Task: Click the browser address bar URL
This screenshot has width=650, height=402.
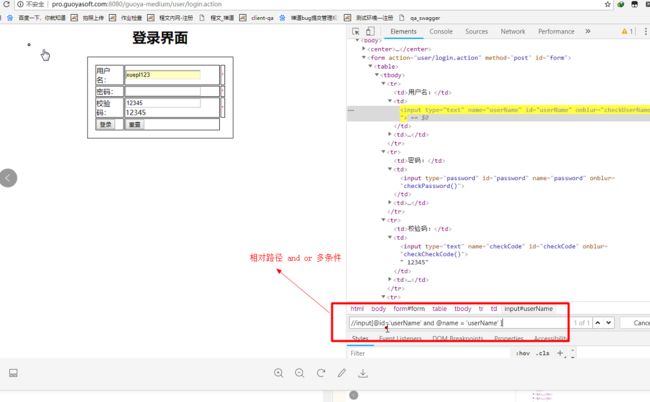Action: pos(137,4)
